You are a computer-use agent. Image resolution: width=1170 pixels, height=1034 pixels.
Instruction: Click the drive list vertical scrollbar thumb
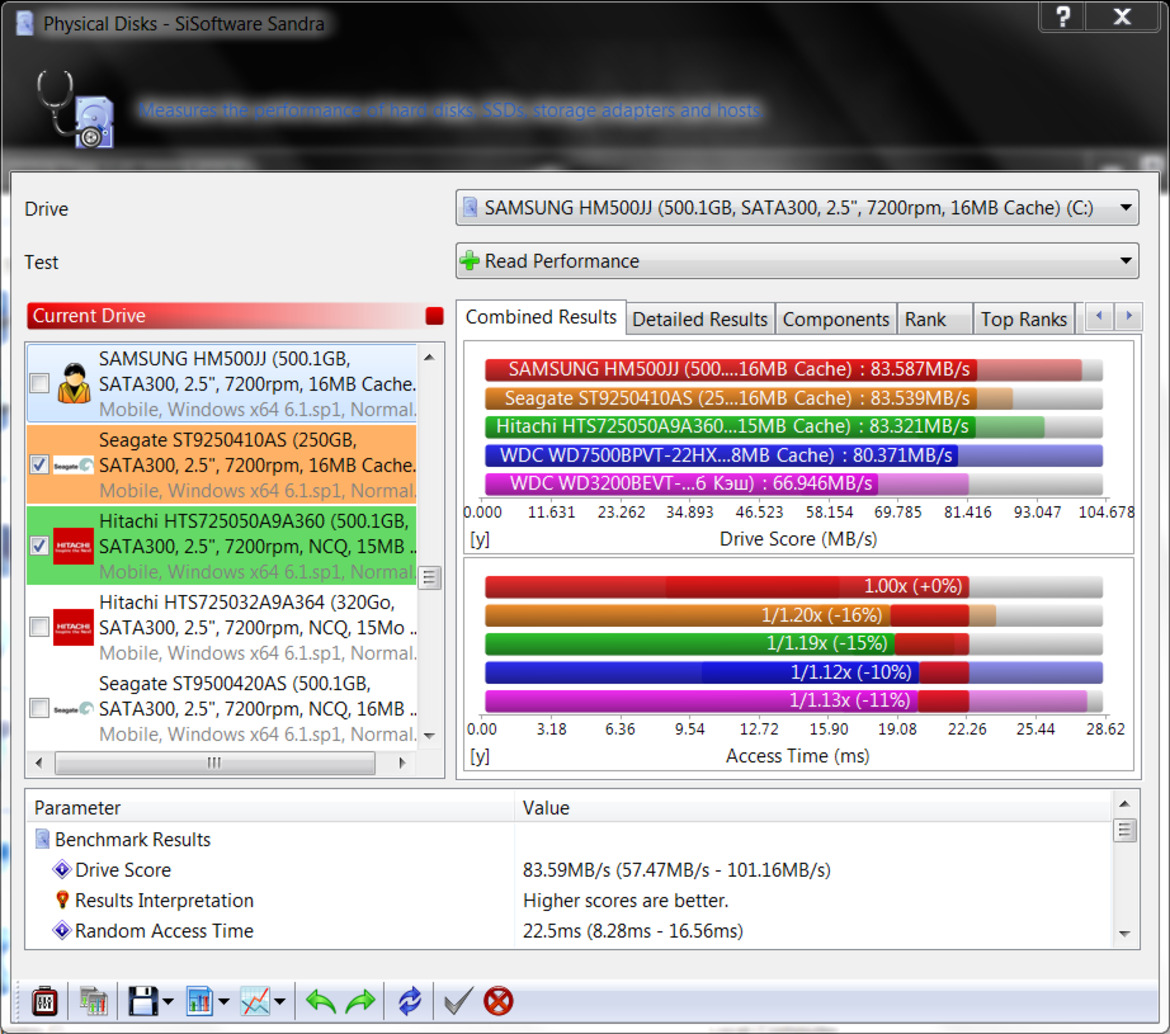(x=429, y=577)
